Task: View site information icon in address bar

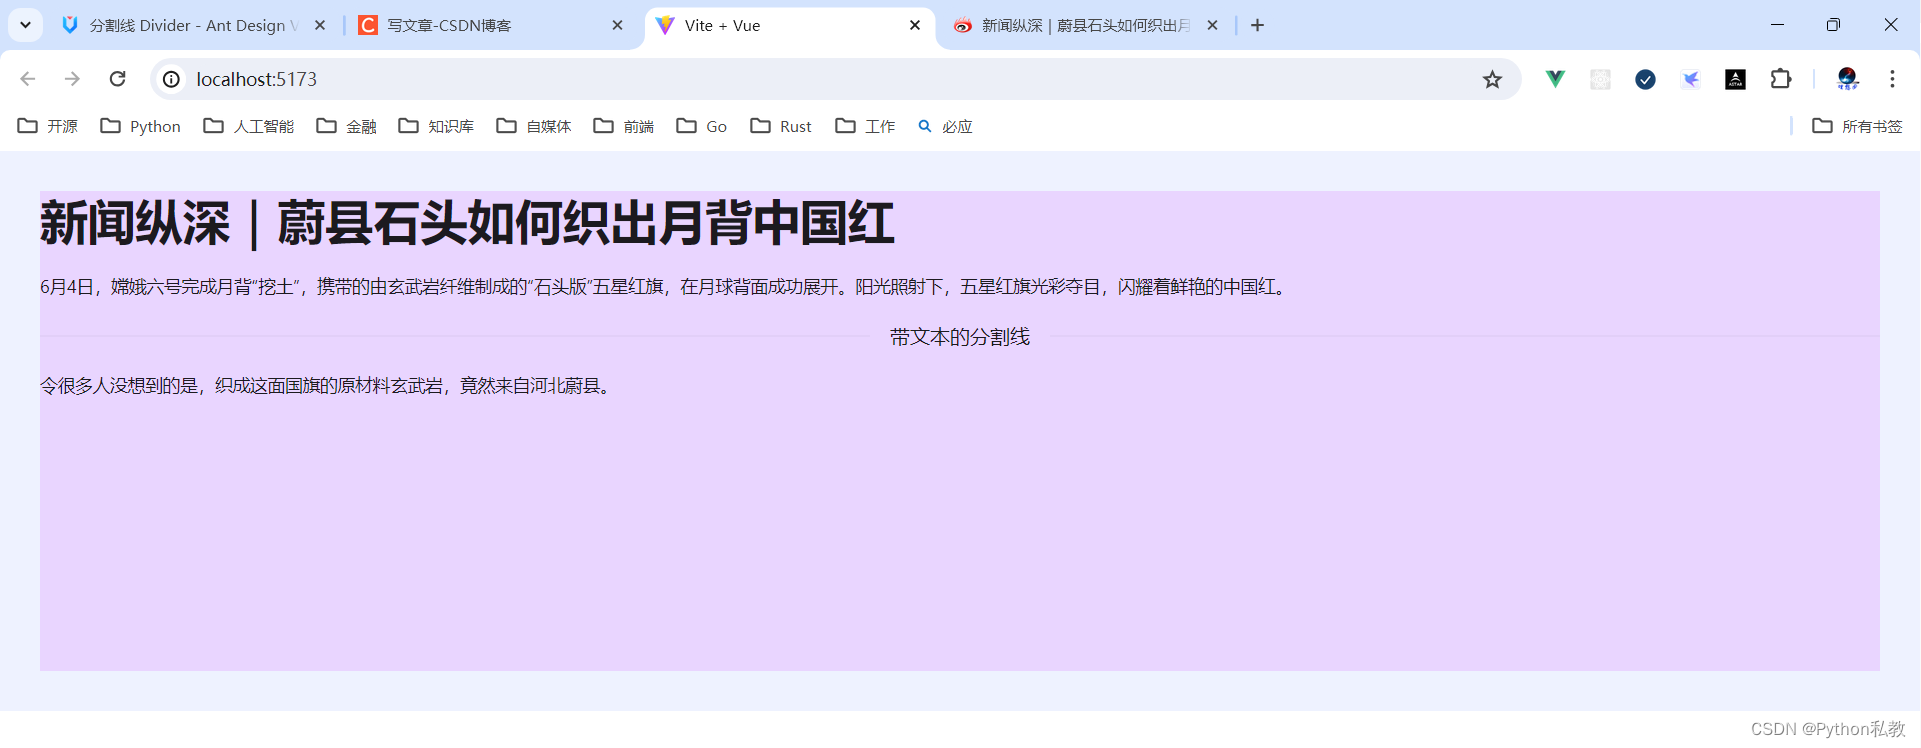Action: tap(172, 79)
